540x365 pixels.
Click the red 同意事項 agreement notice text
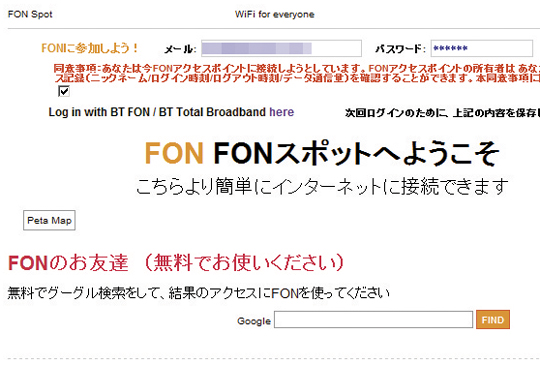(x=297, y=73)
